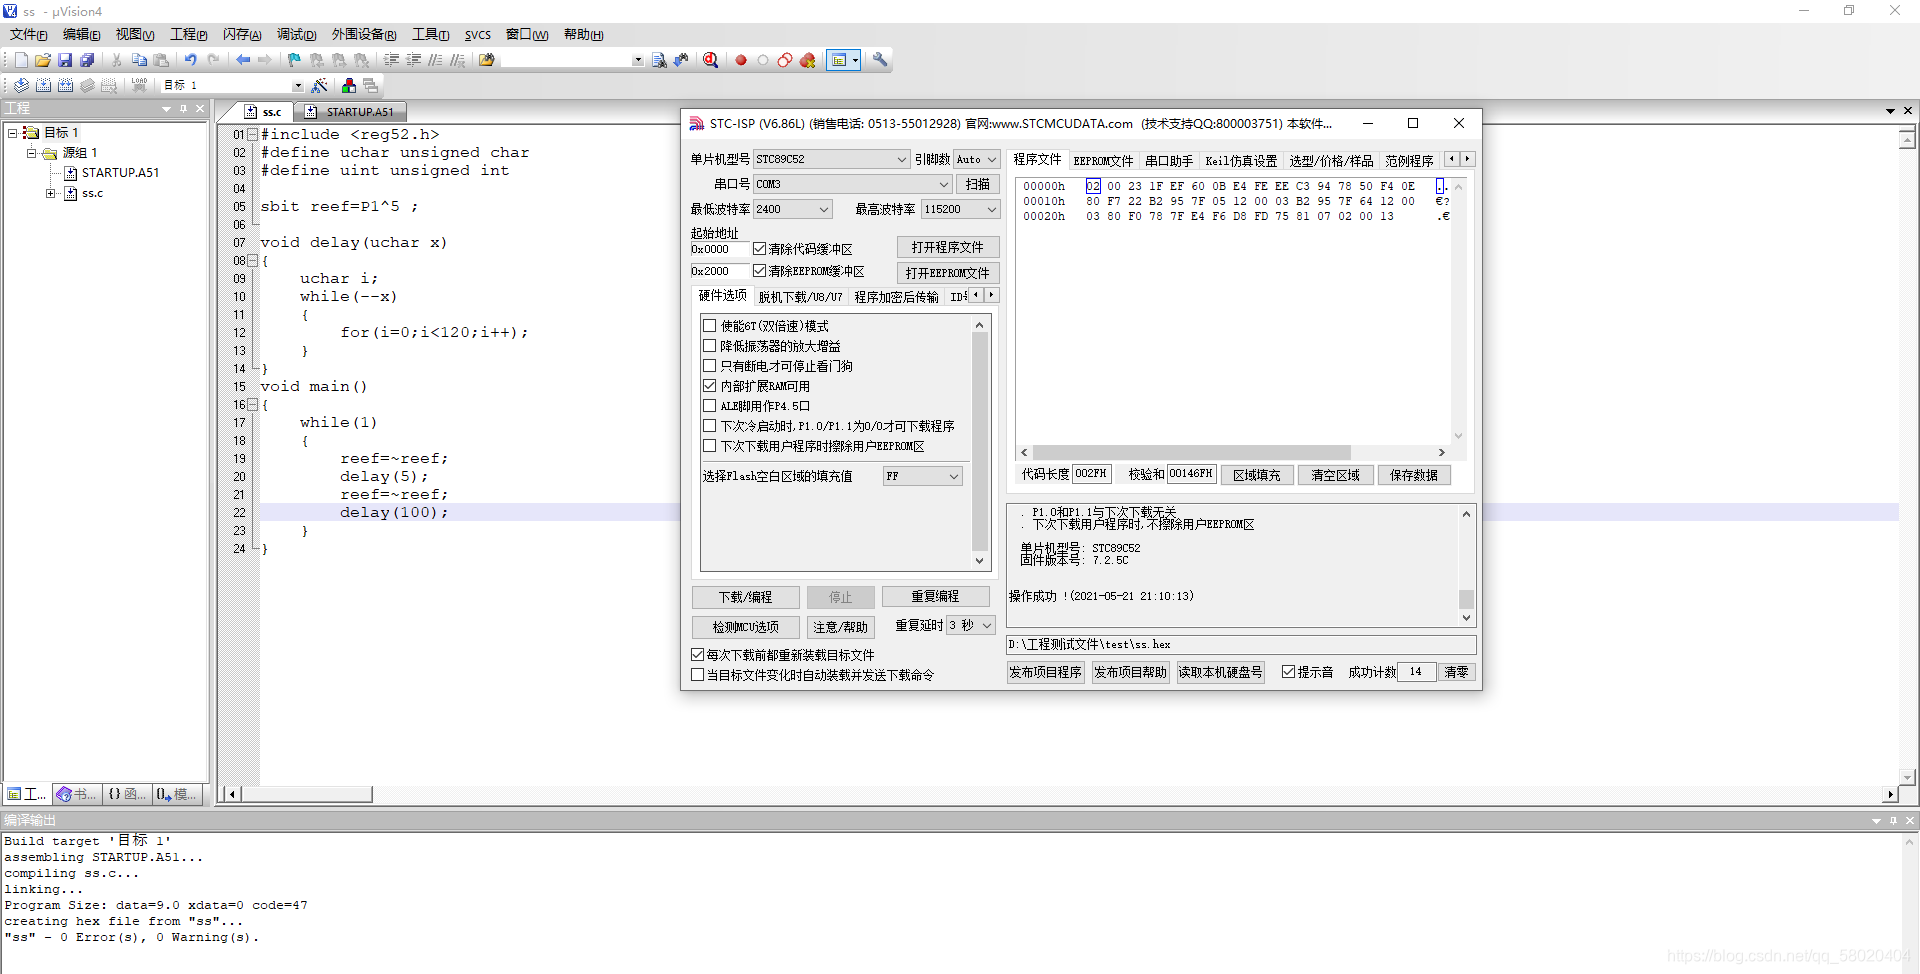Toggle 清除EEPROM缓冲区 checkbox
The image size is (1920, 974).
point(760,271)
